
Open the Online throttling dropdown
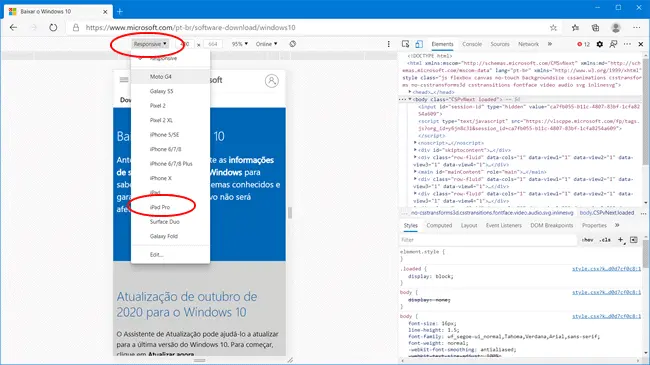(266, 44)
